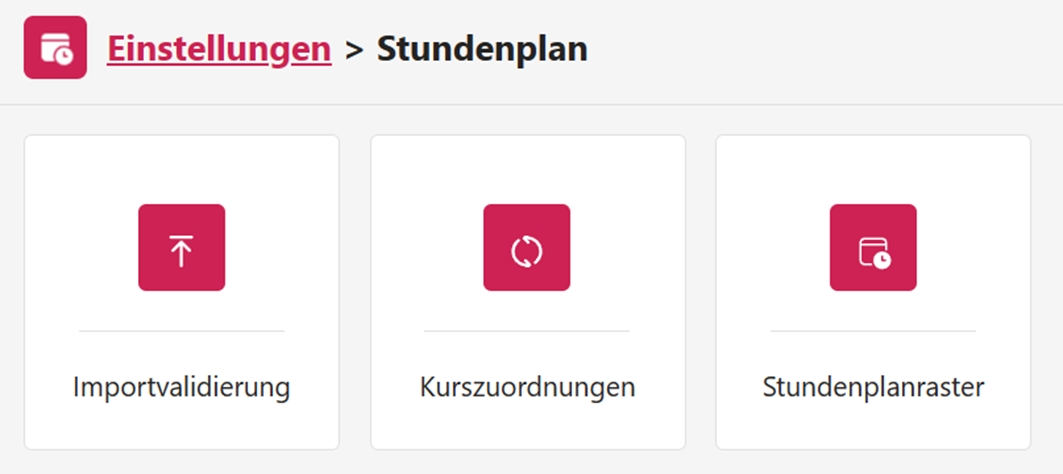Open the Einstellungen breadcrumb link
The width and height of the screenshot is (1063, 474).
click(219, 48)
